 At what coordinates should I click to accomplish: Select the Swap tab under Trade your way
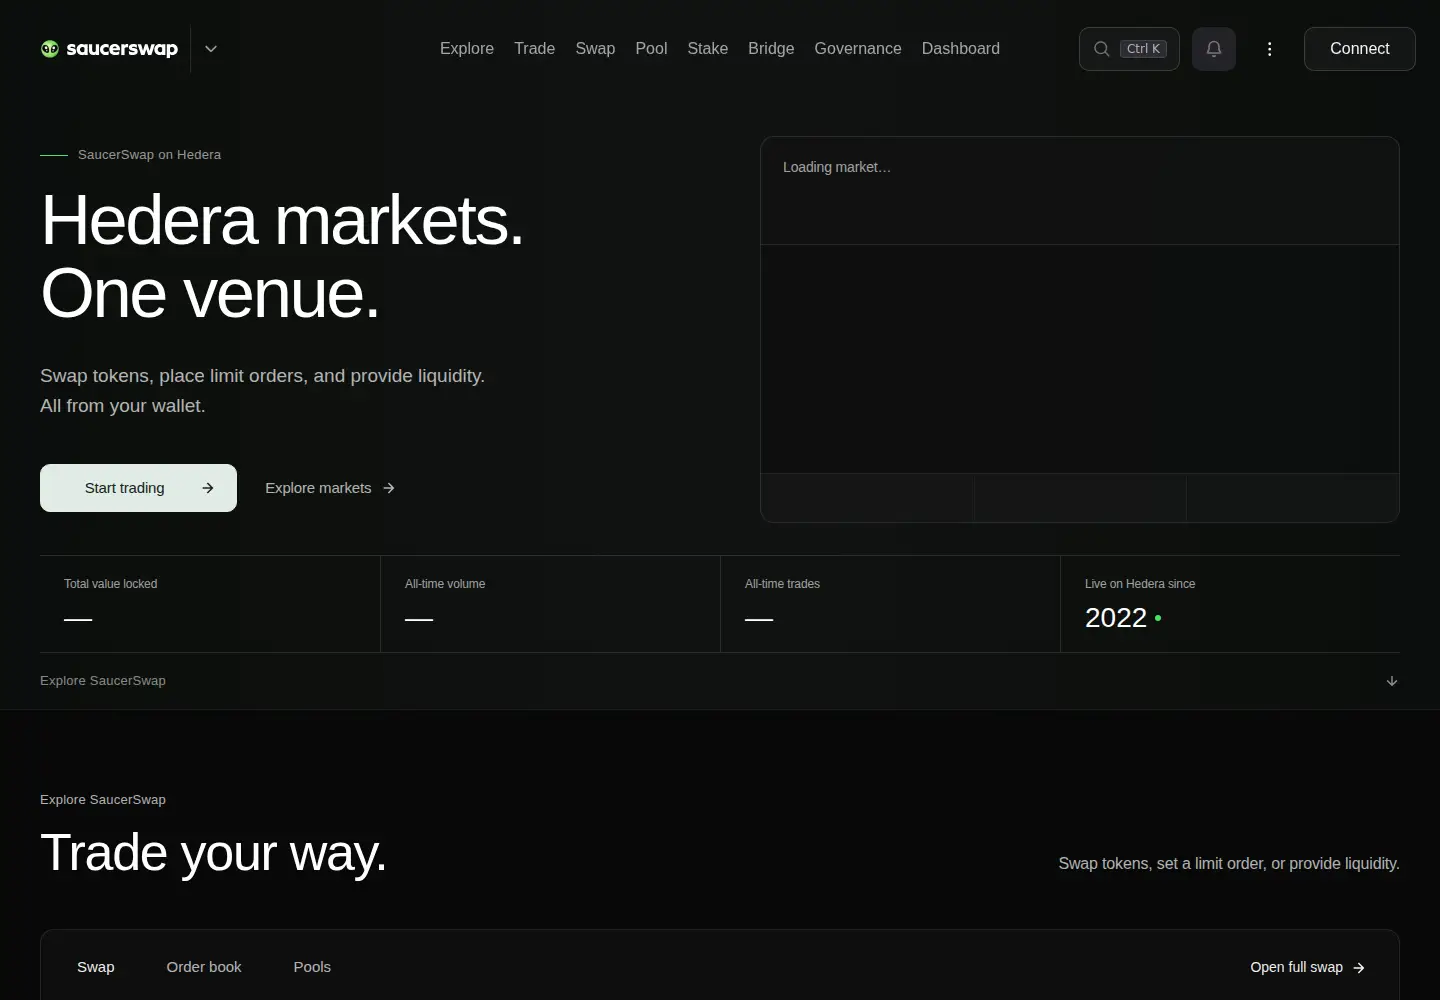pos(96,967)
